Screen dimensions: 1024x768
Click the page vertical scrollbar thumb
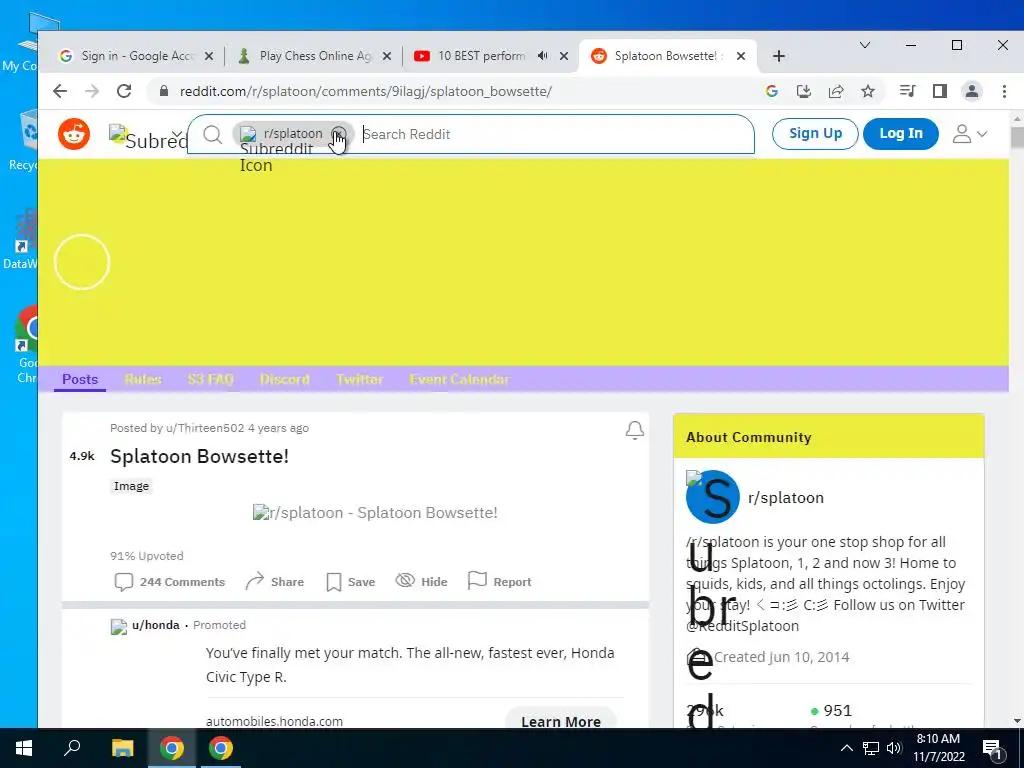point(1017,138)
